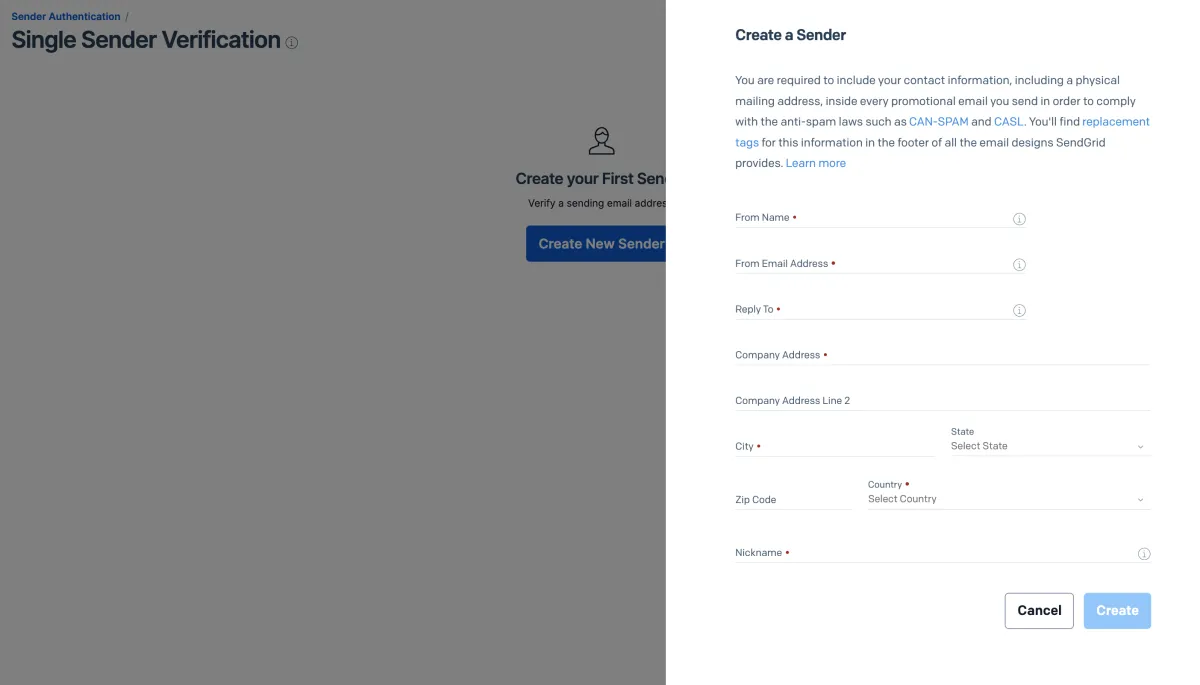Open the Select Country dropdown
The image size is (1200, 685).
1000,499
